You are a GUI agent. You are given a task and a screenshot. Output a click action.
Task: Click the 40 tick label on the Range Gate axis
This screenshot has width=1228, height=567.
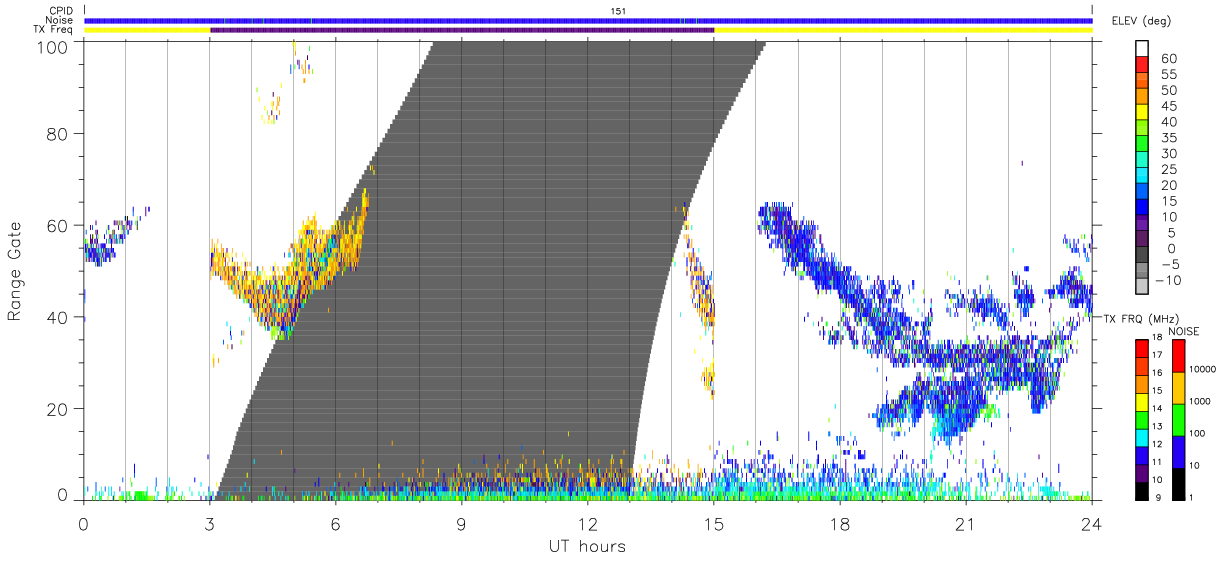coord(57,317)
